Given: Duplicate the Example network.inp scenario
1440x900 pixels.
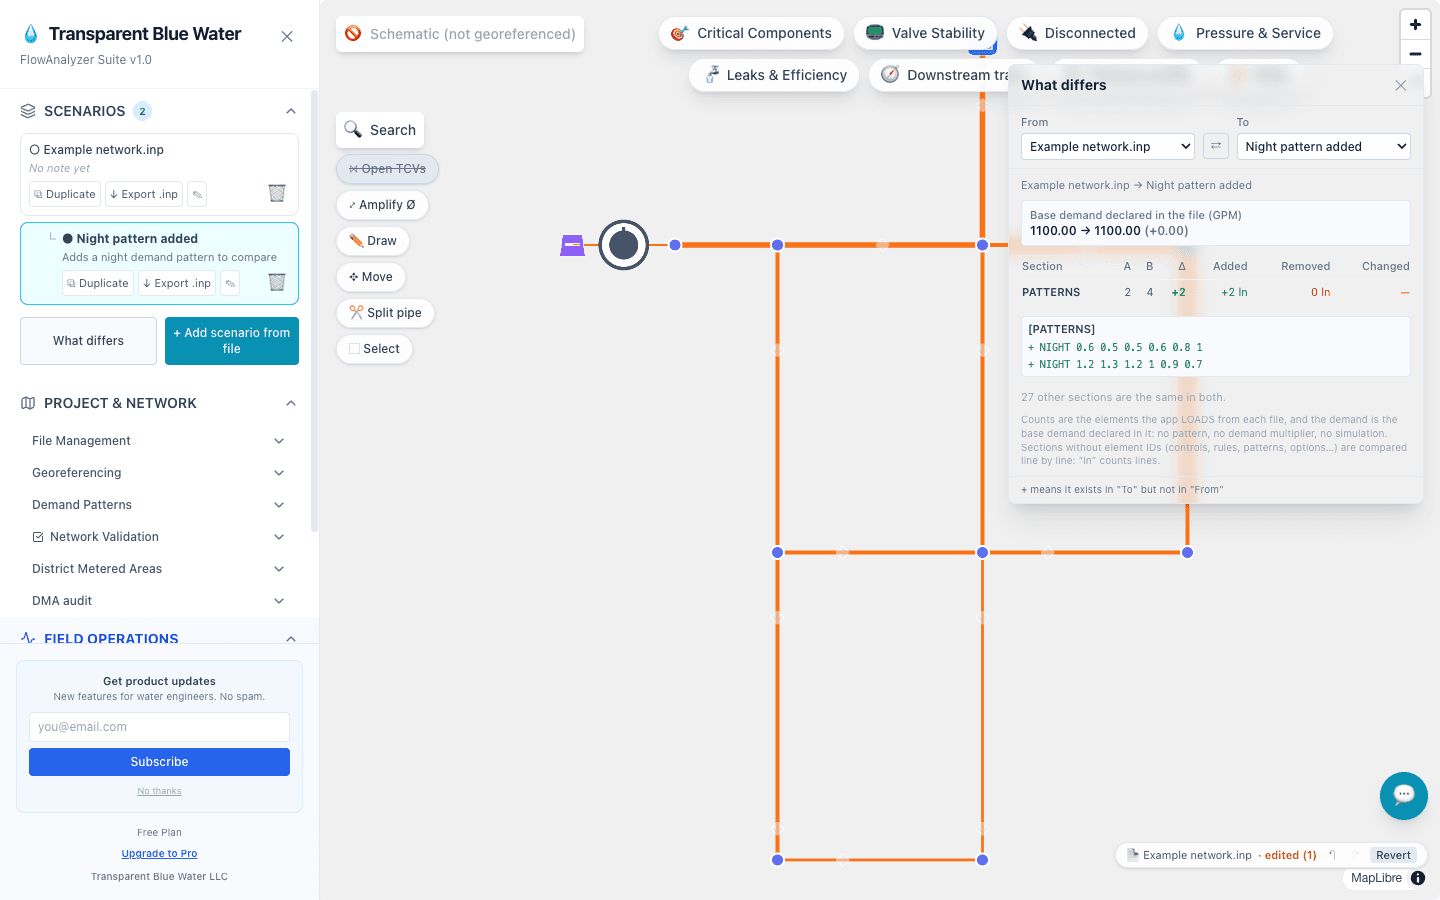Looking at the screenshot, I should coord(65,194).
